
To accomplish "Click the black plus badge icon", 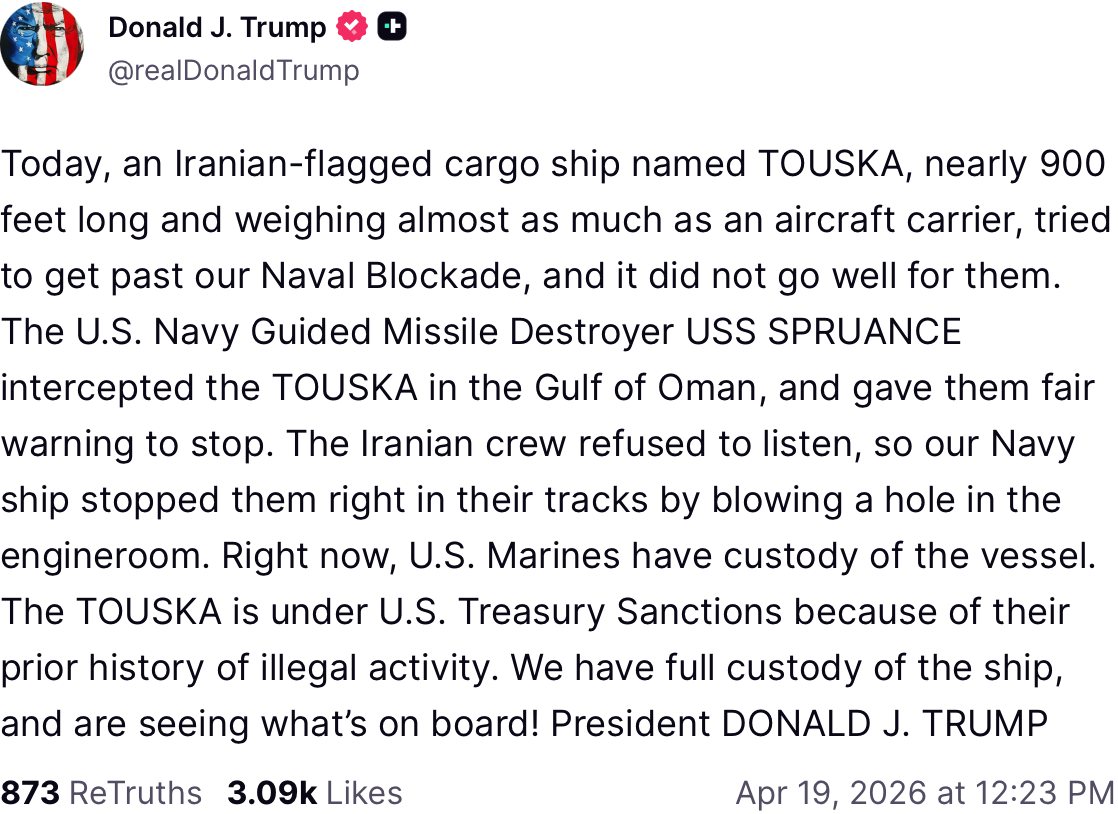I will point(392,28).
